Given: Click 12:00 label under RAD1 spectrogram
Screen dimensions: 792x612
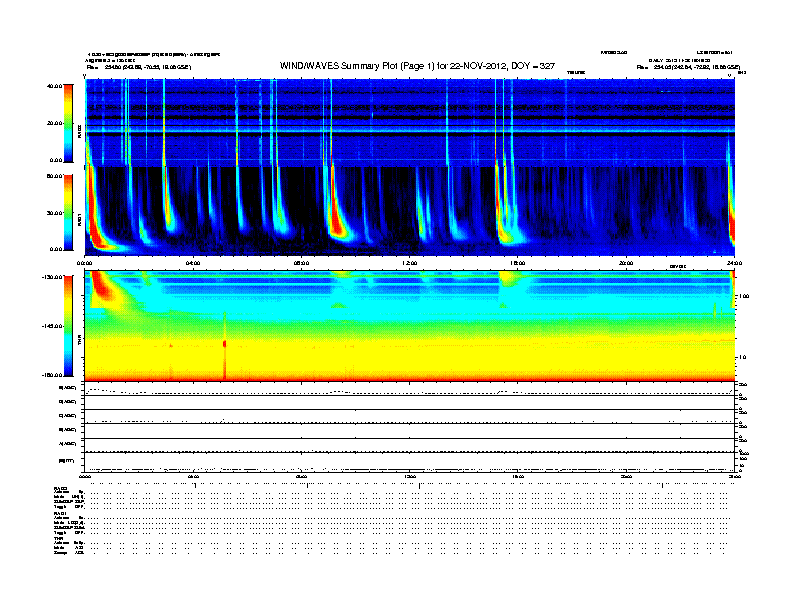Looking at the screenshot, I should pyautogui.click(x=410, y=263).
